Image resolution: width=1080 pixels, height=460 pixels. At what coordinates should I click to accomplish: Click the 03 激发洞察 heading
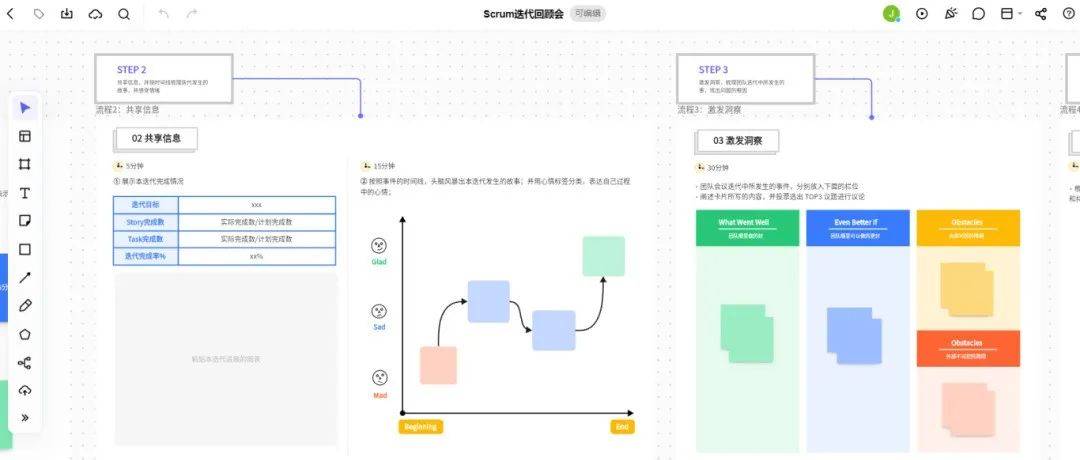[737, 140]
